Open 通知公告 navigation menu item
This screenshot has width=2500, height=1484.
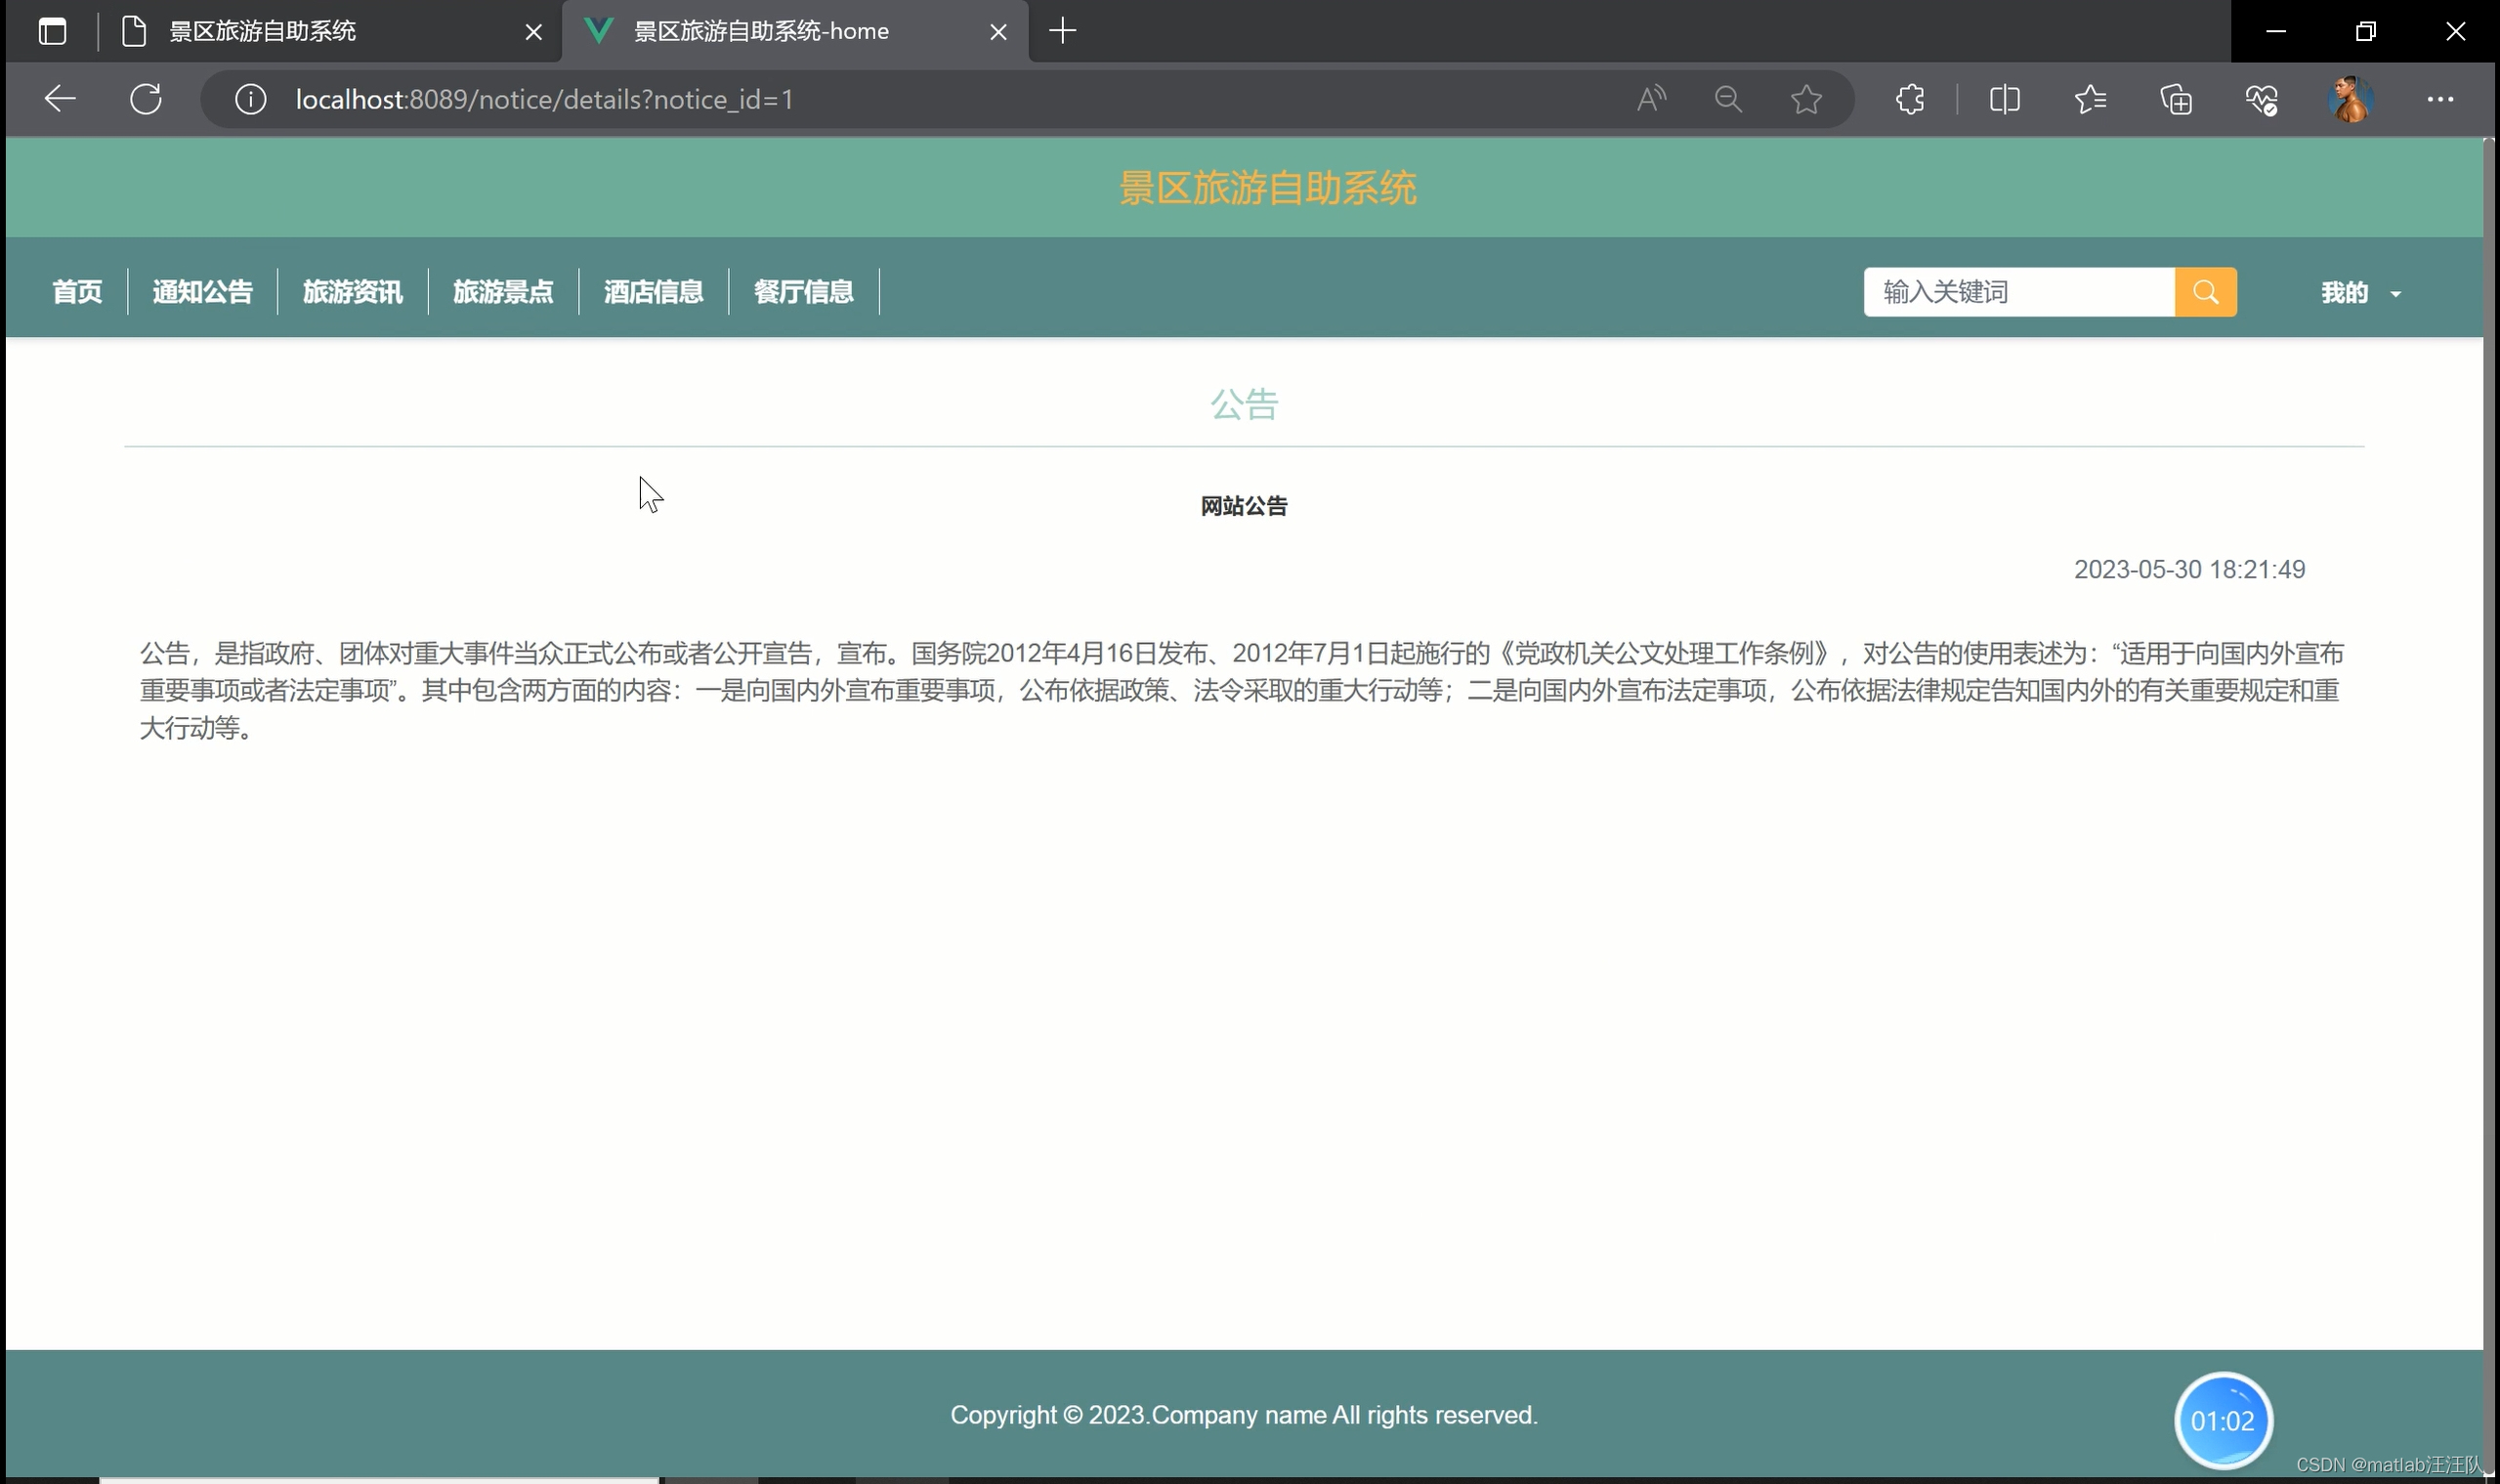coord(202,292)
